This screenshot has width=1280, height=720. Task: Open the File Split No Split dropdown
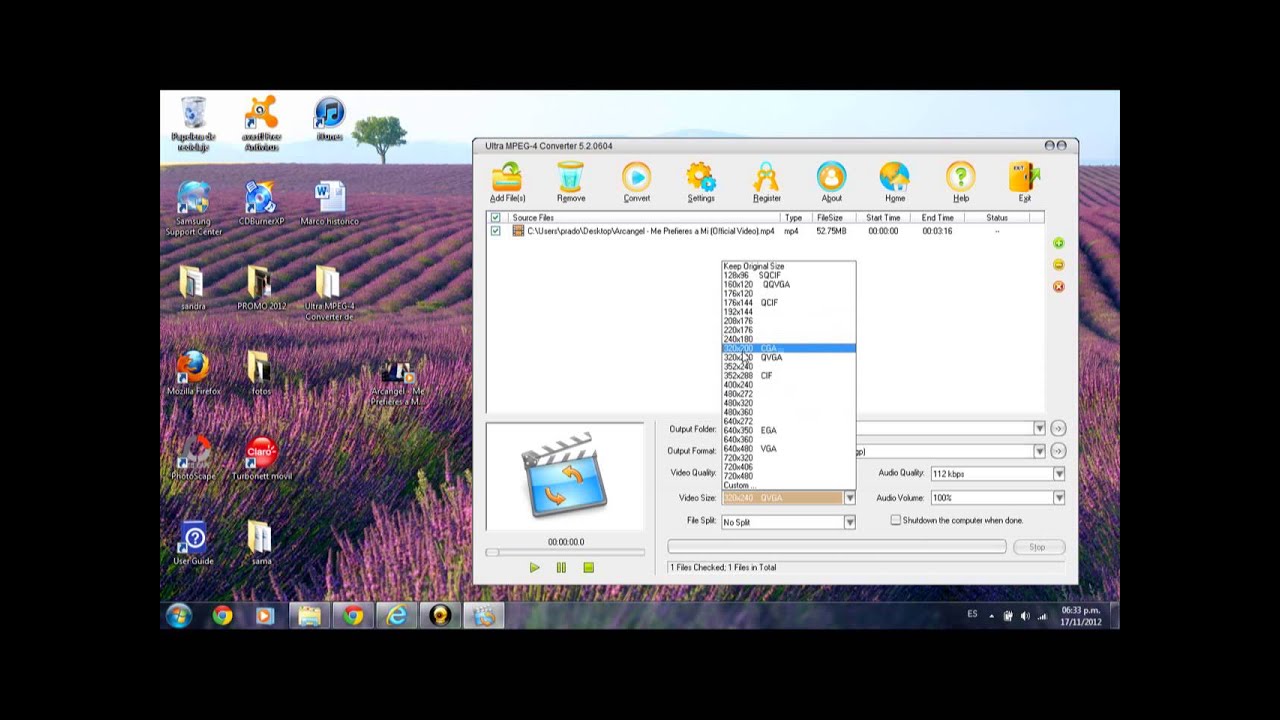pyautogui.click(x=788, y=522)
